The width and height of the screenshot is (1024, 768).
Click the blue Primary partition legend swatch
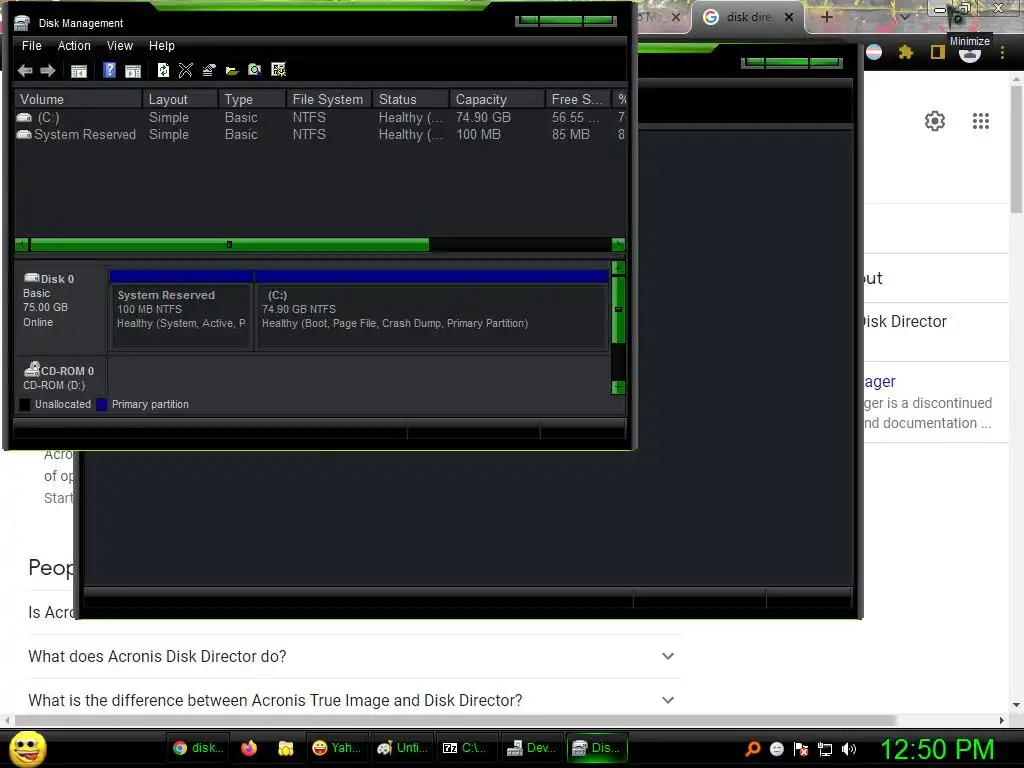(x=101, y=404)
